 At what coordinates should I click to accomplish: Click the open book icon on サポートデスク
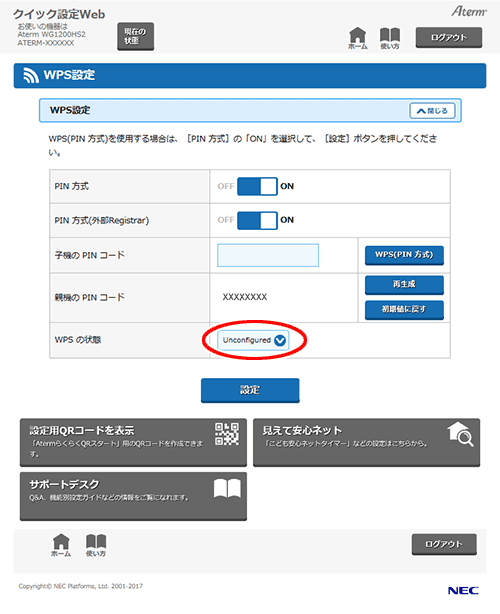point(227,488)
